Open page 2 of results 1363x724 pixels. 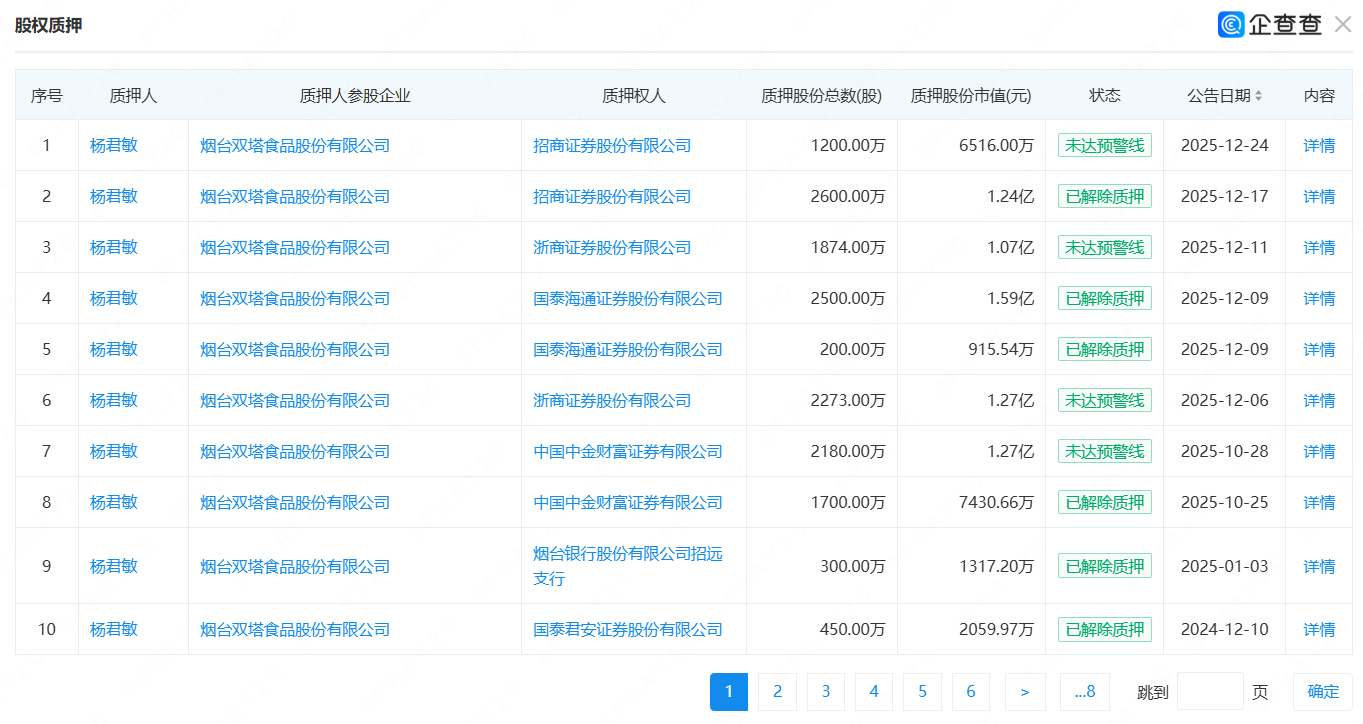point(777,691)
